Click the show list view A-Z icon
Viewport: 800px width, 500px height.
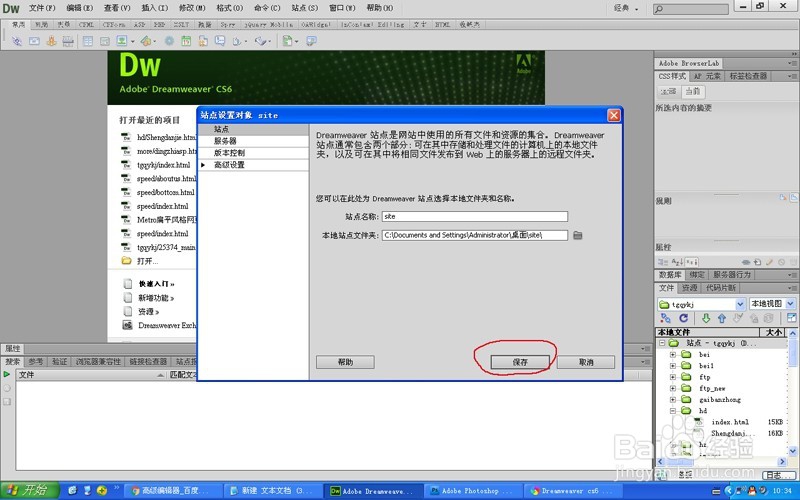(x=677, y=262)
